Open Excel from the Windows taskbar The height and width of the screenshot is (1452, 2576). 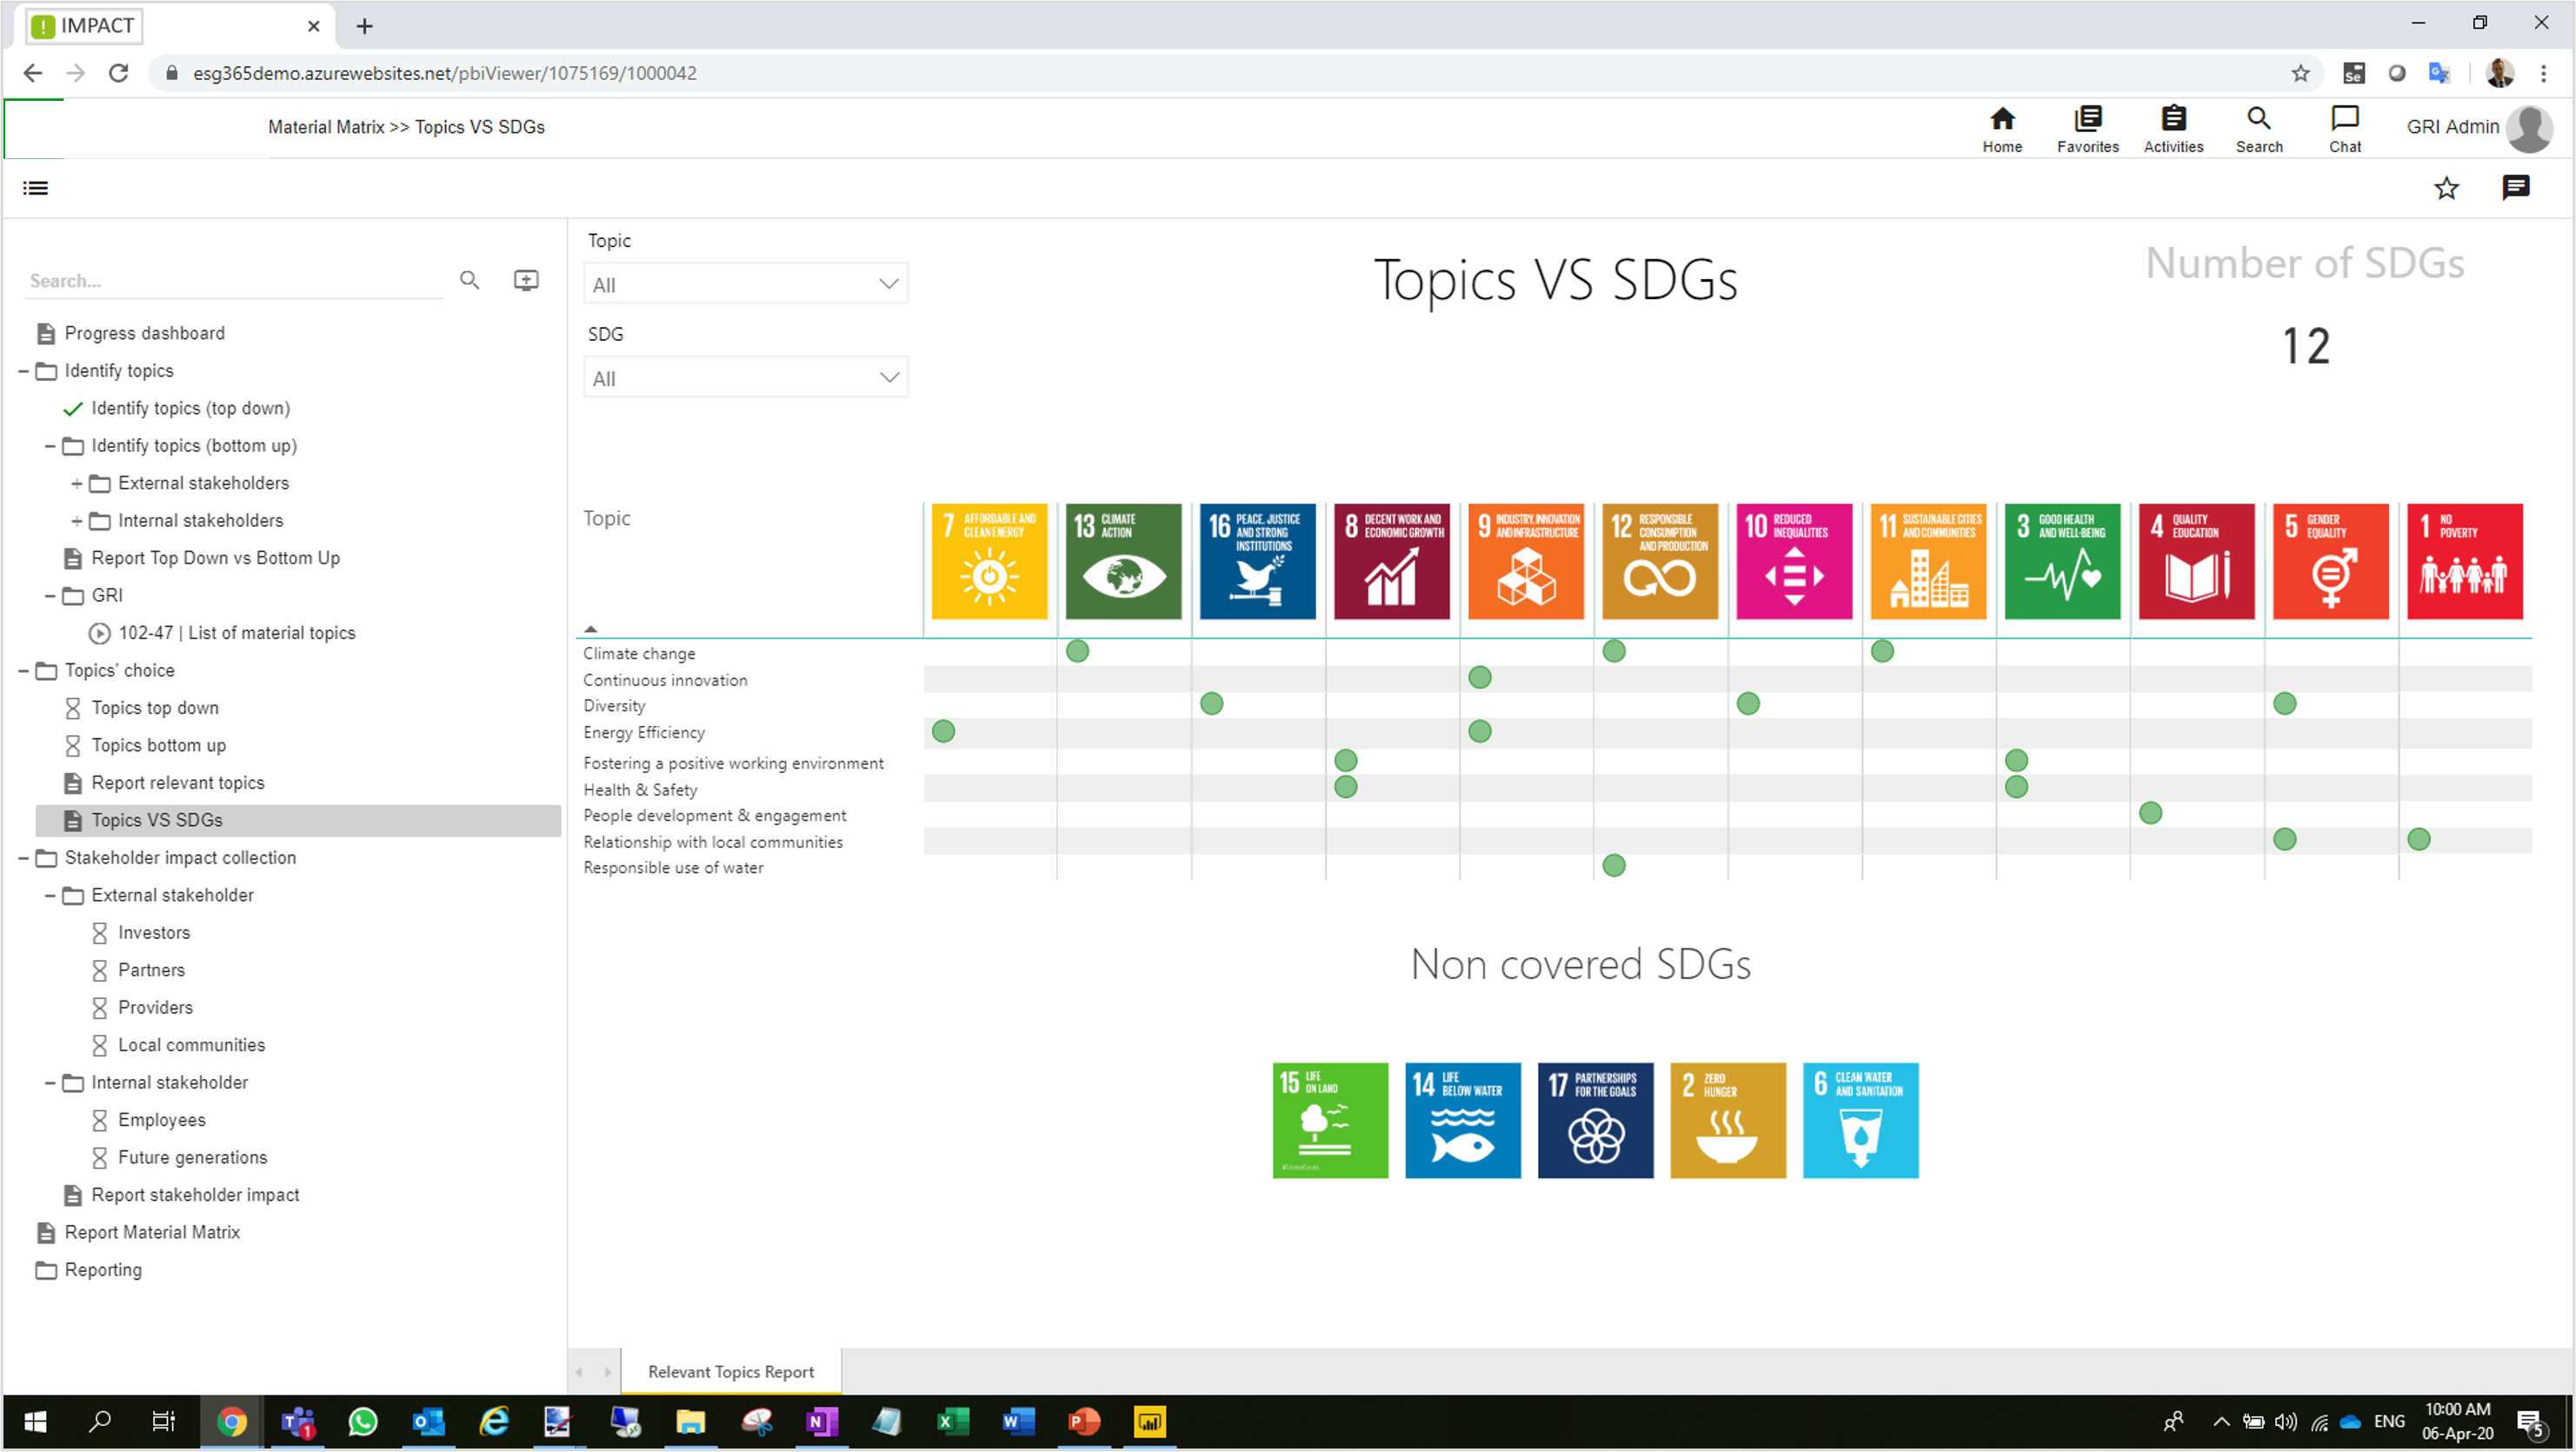pyautogui.click(x=952, y=1421)
